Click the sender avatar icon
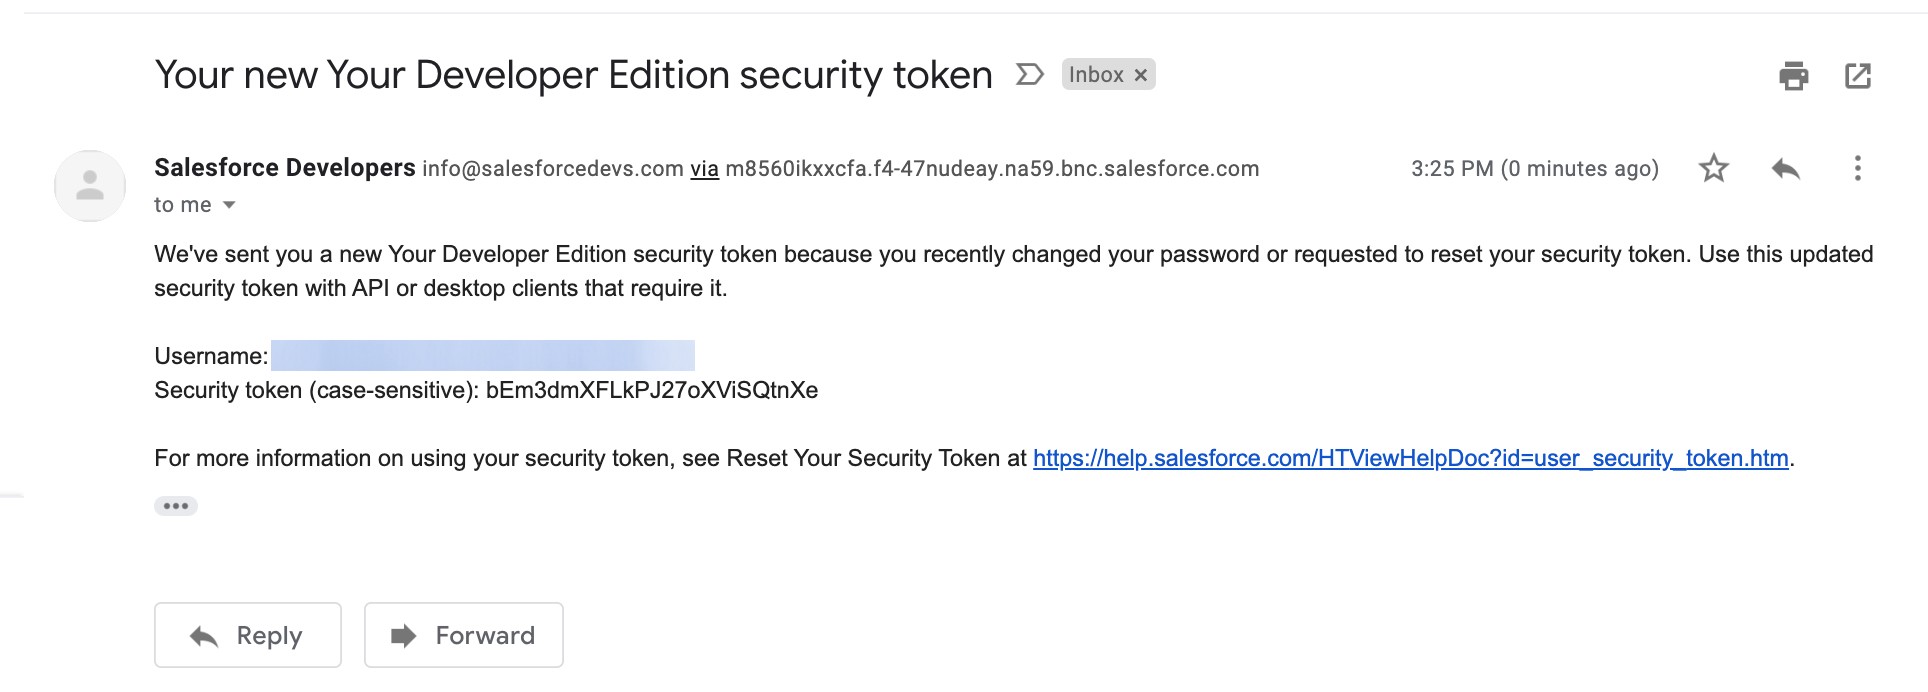 [x=90, y=185]
